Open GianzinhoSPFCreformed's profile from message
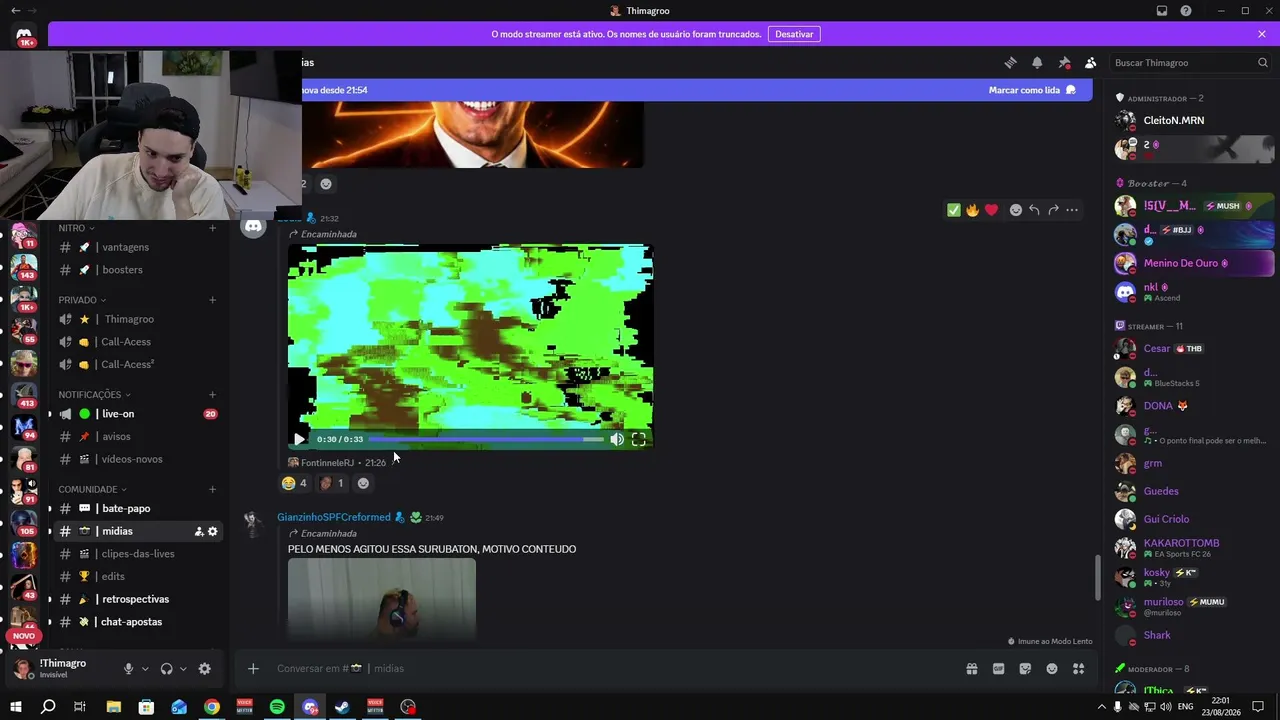Image resolution: width=1280 pixels, height=720 pixels. tap(334, 517)
